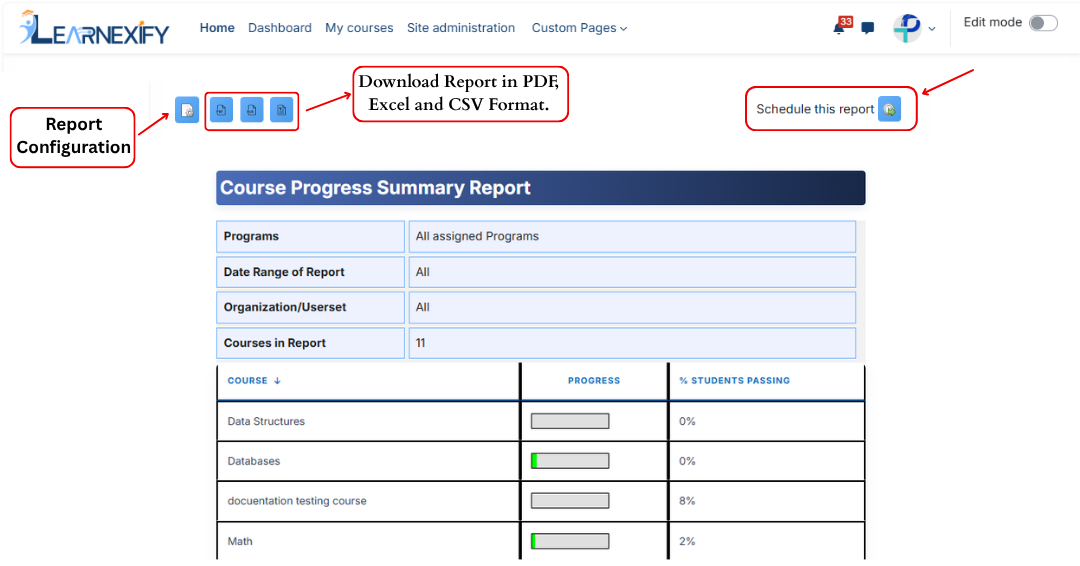The width and height of the screenshot is (1080, 566).
Task: Click the 'Organization/Userset' label
Action: click(x=284, y=307)
